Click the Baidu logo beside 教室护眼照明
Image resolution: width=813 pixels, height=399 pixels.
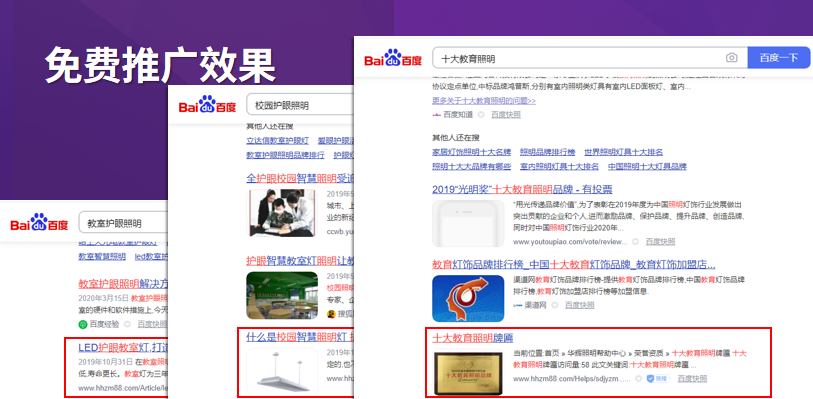point(39,222)
